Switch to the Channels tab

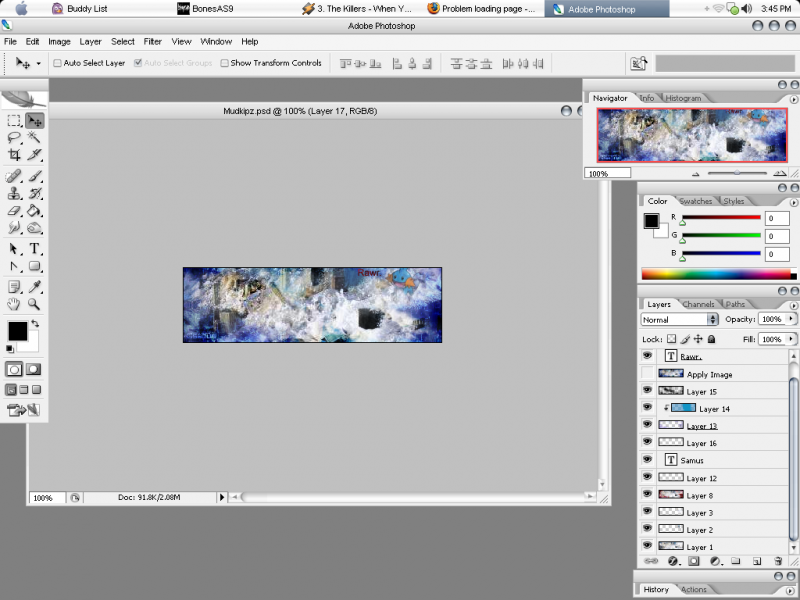[x=698, y=304]
